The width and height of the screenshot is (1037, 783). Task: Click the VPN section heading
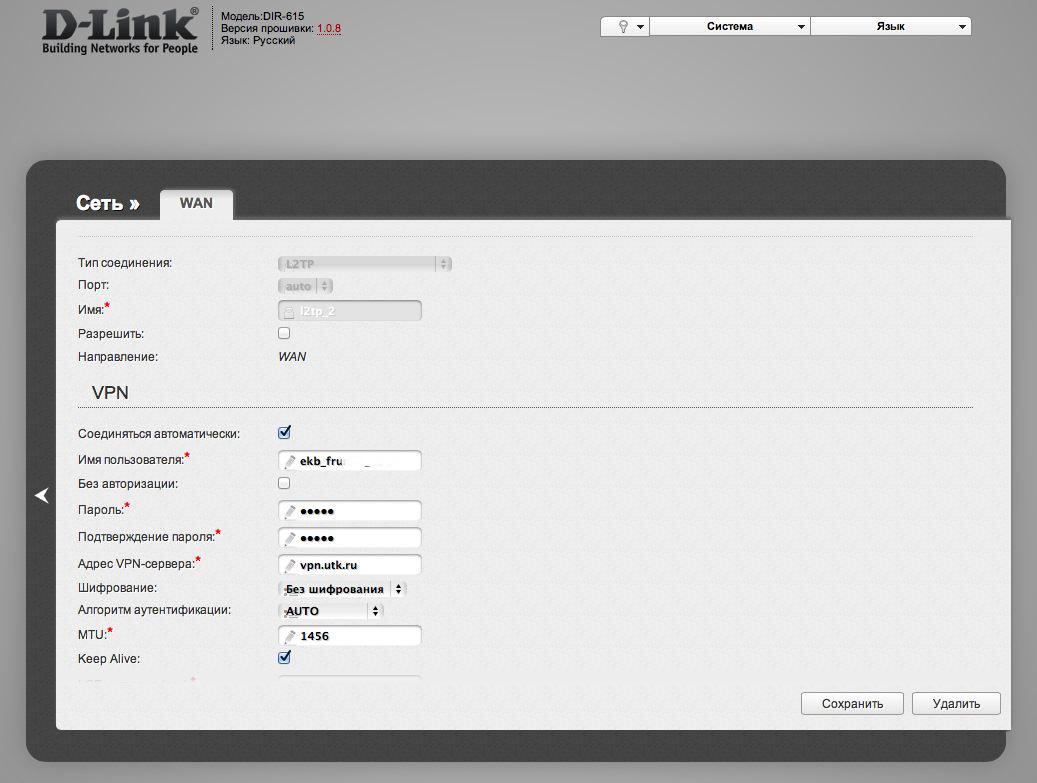tap(110, 392)
